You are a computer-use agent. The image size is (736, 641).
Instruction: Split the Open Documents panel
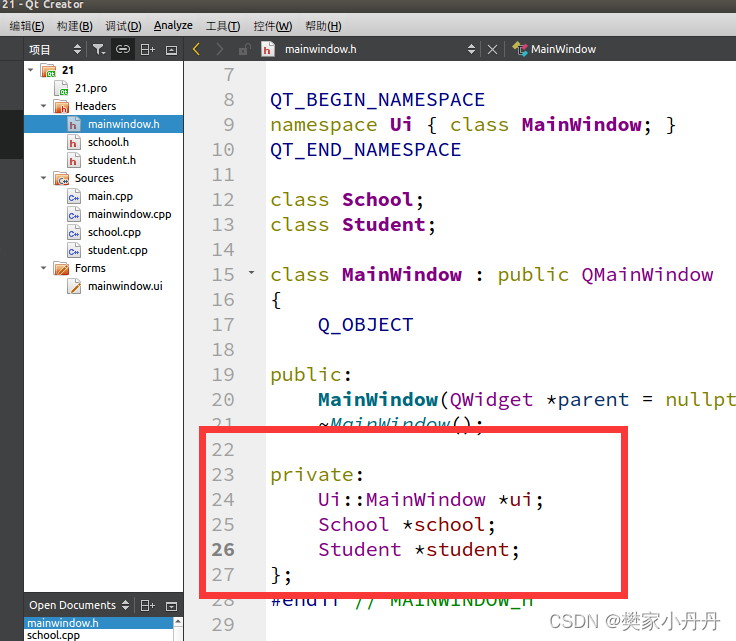[147, 606]
